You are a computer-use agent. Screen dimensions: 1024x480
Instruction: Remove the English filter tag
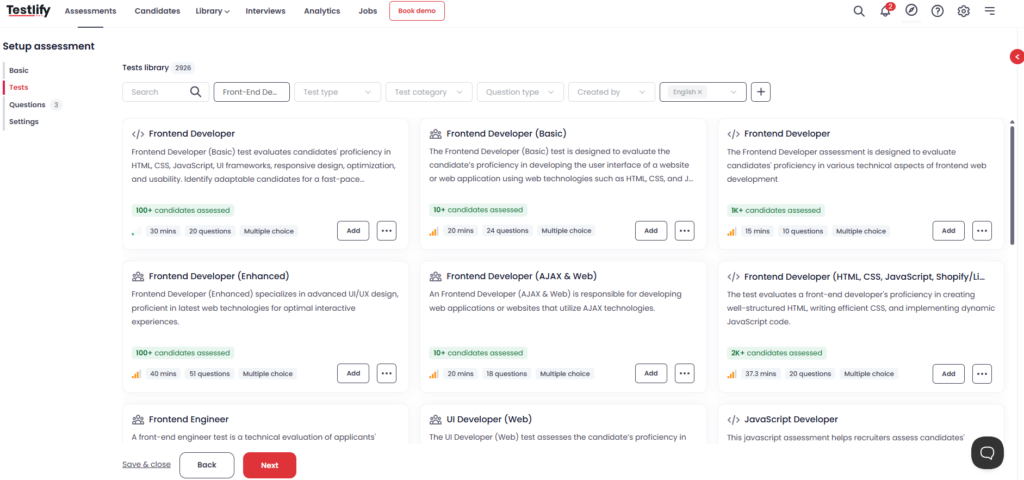[x=699, y=92]
